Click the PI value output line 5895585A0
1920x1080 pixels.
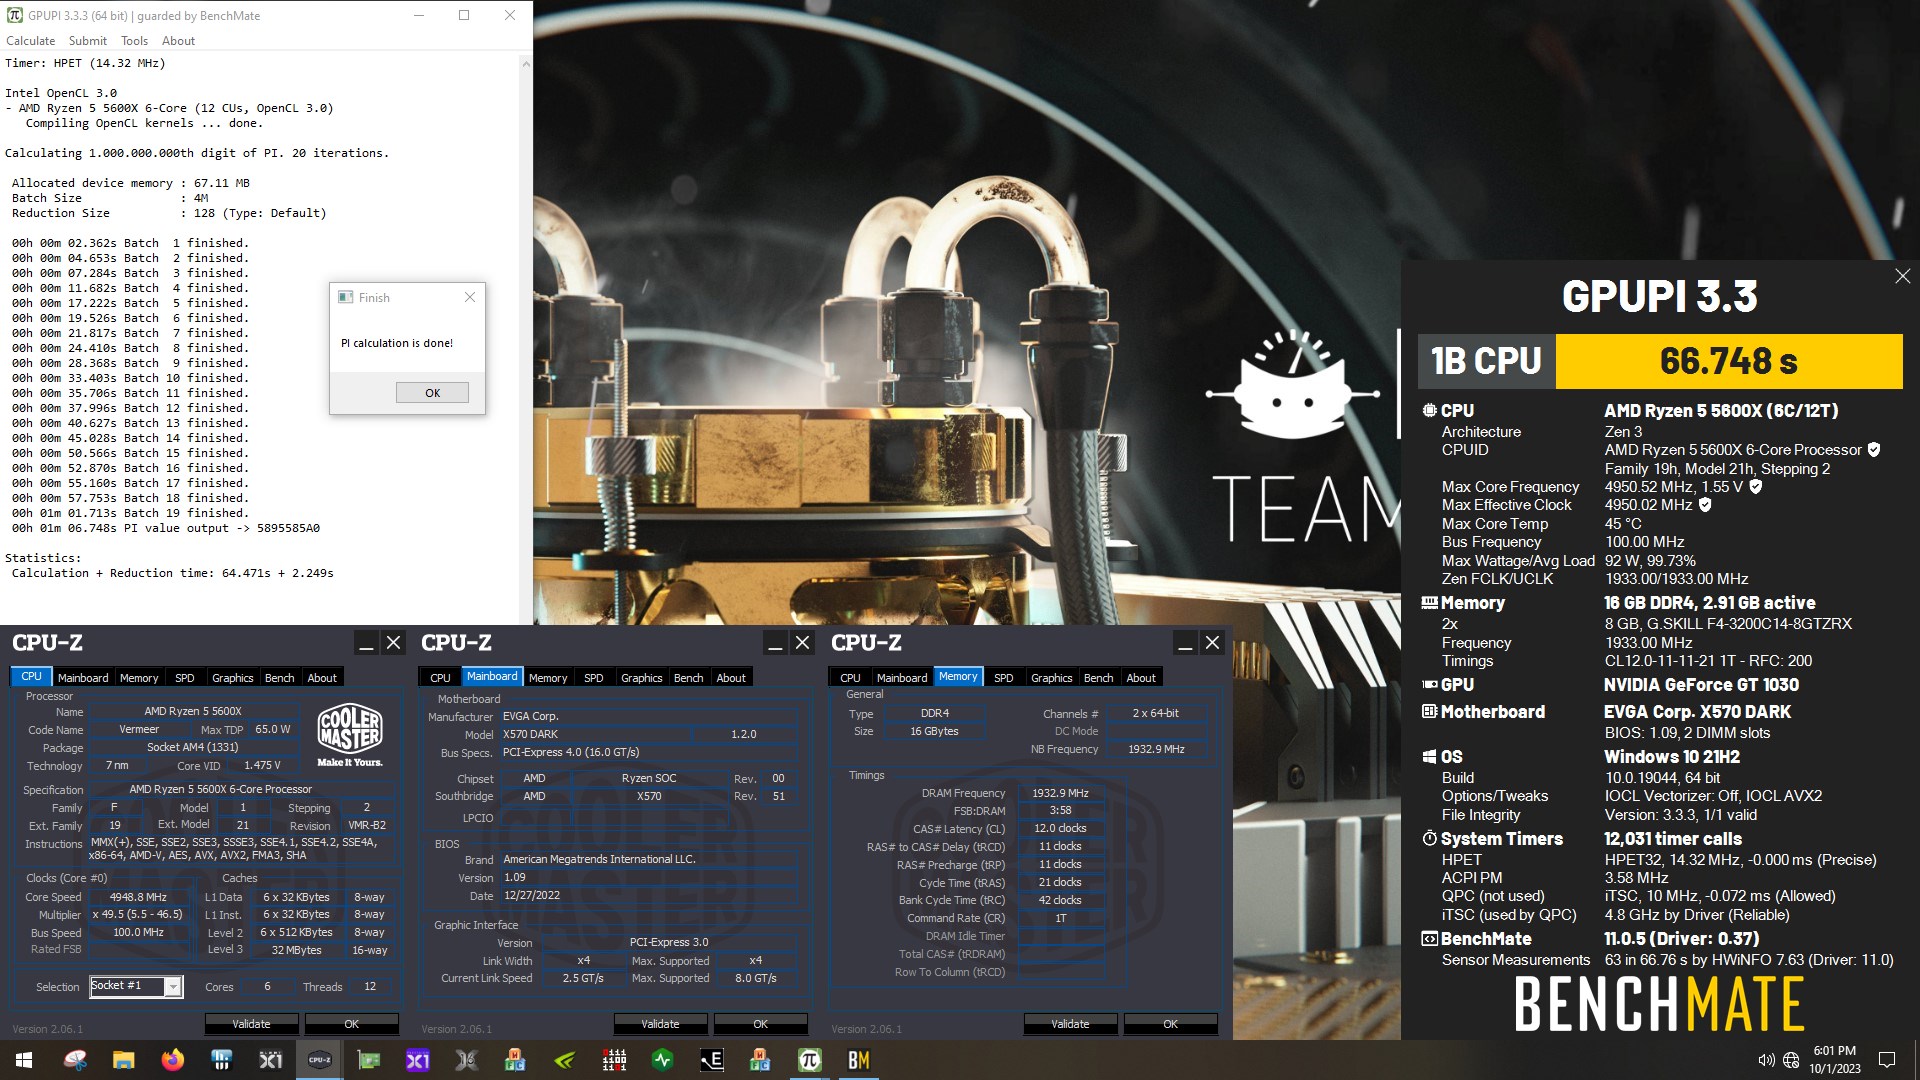click(166, 528)
